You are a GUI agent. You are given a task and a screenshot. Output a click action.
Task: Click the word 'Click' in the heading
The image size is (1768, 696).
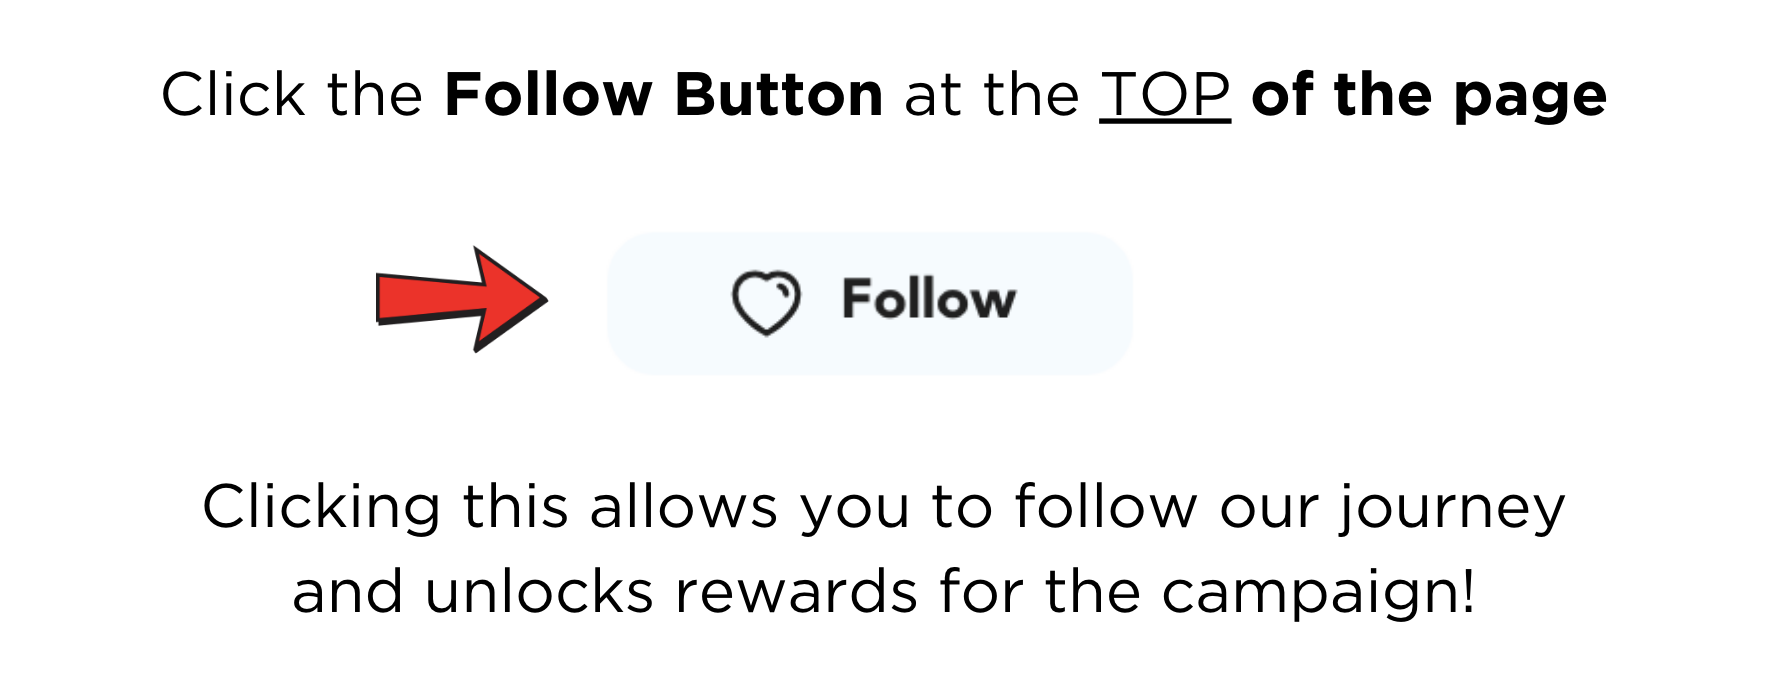[233, 95]
